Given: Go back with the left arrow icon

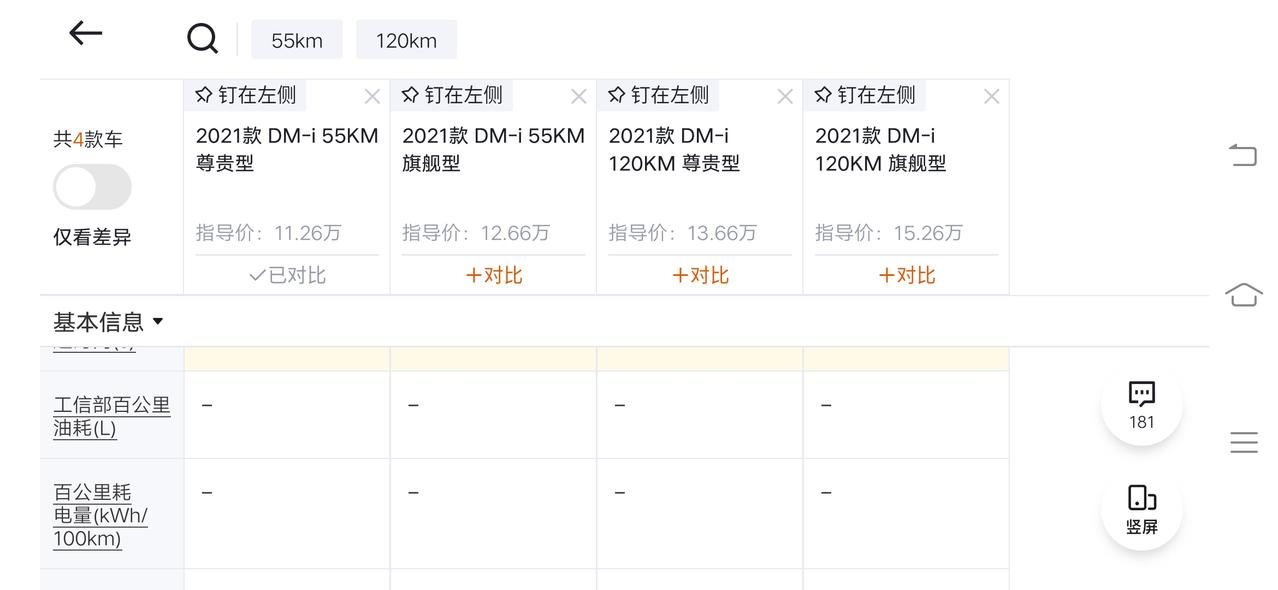Looking at the screenshot, I should [86, 33].
